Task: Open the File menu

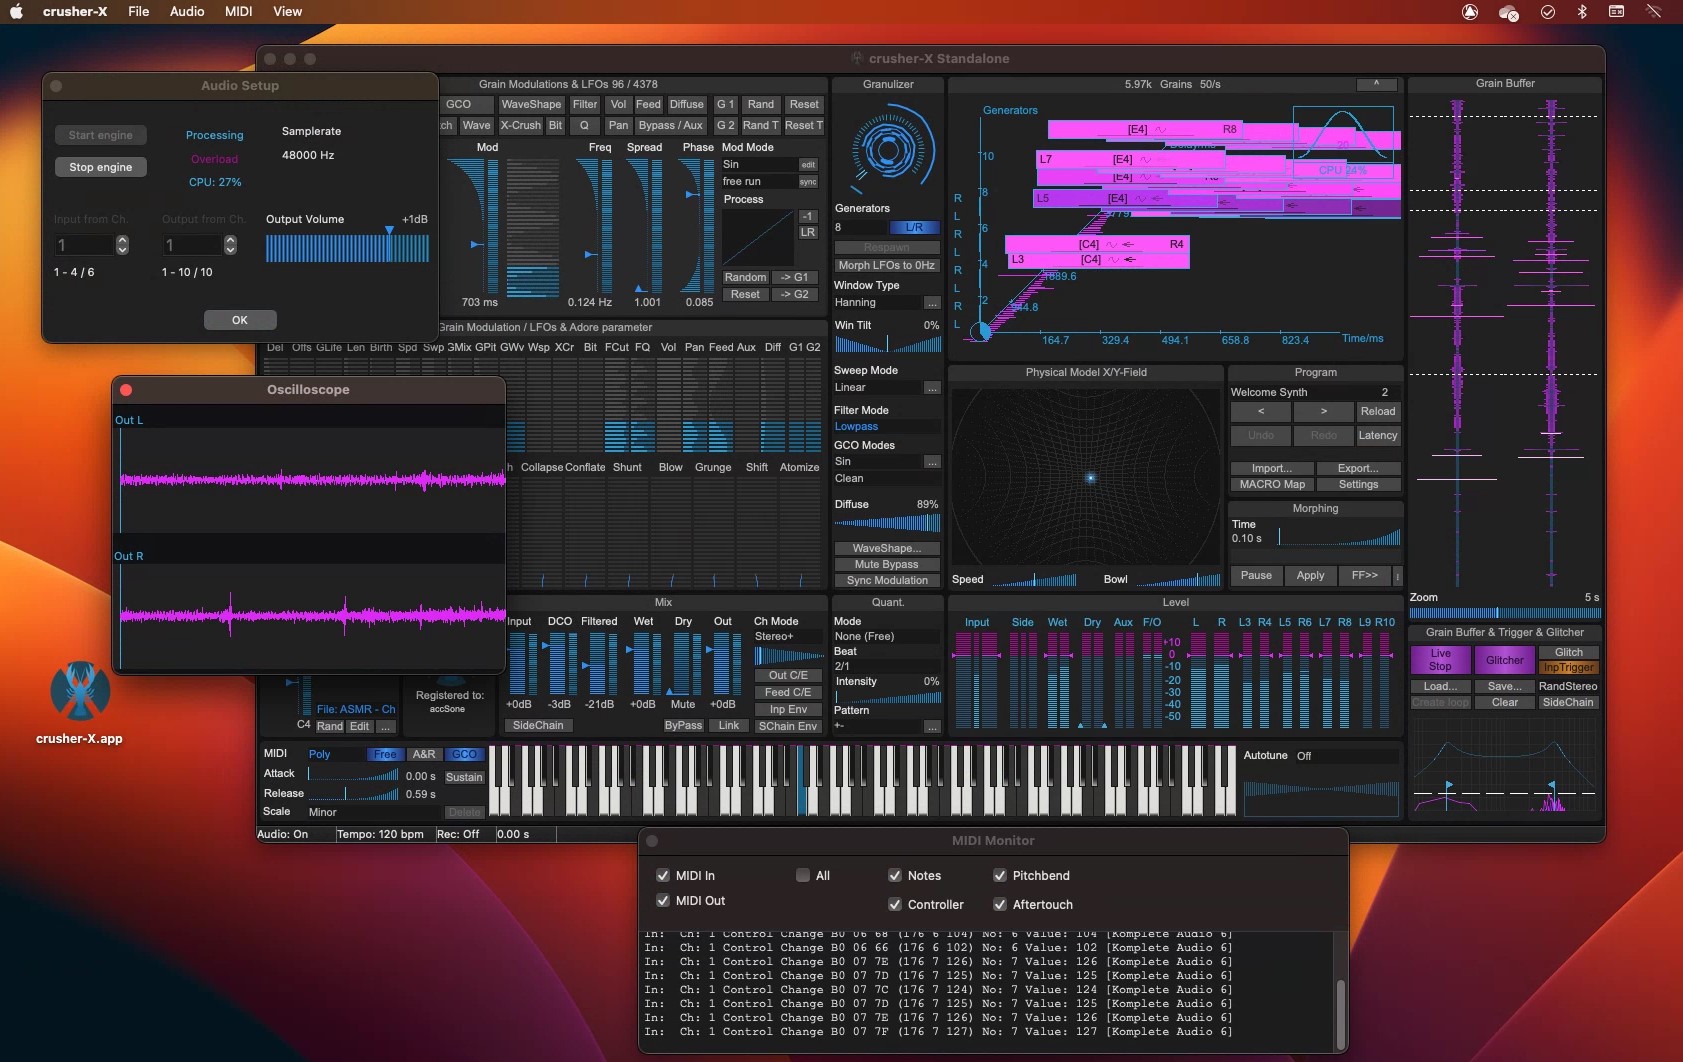Action: click(138, 12)
